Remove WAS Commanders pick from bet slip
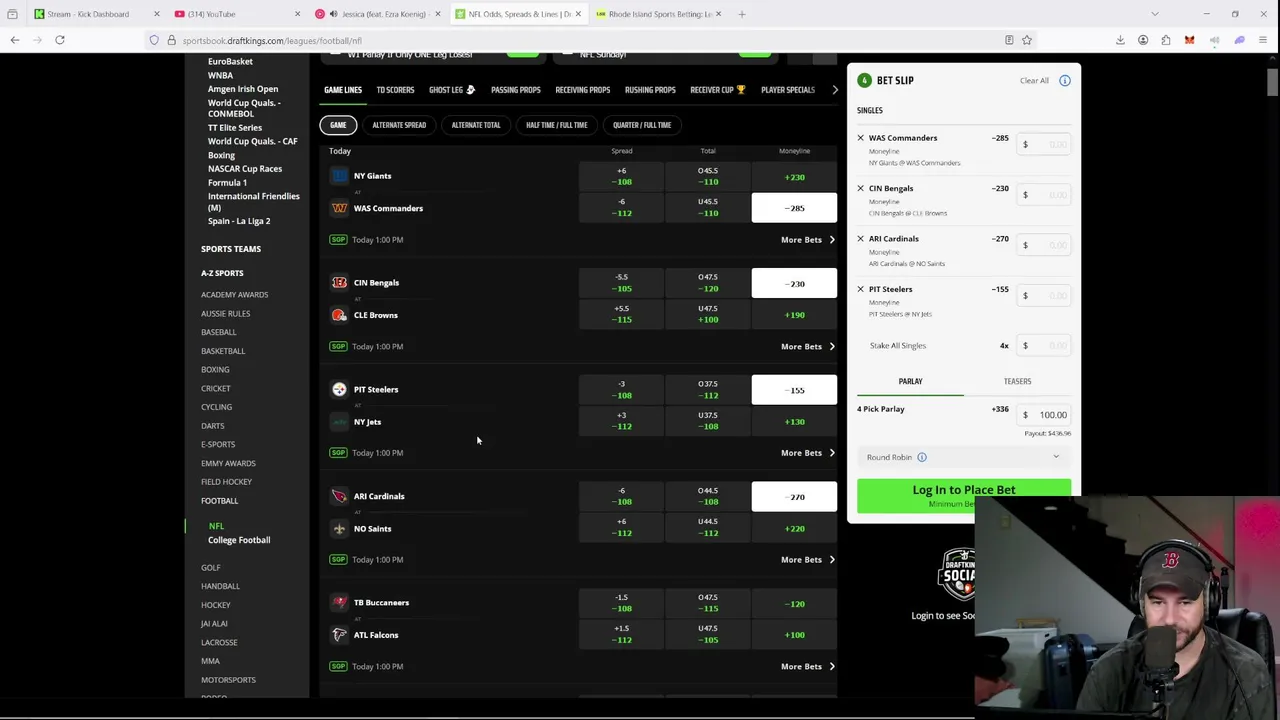This screenshot has width=1280, height=720. click(860, 138)
